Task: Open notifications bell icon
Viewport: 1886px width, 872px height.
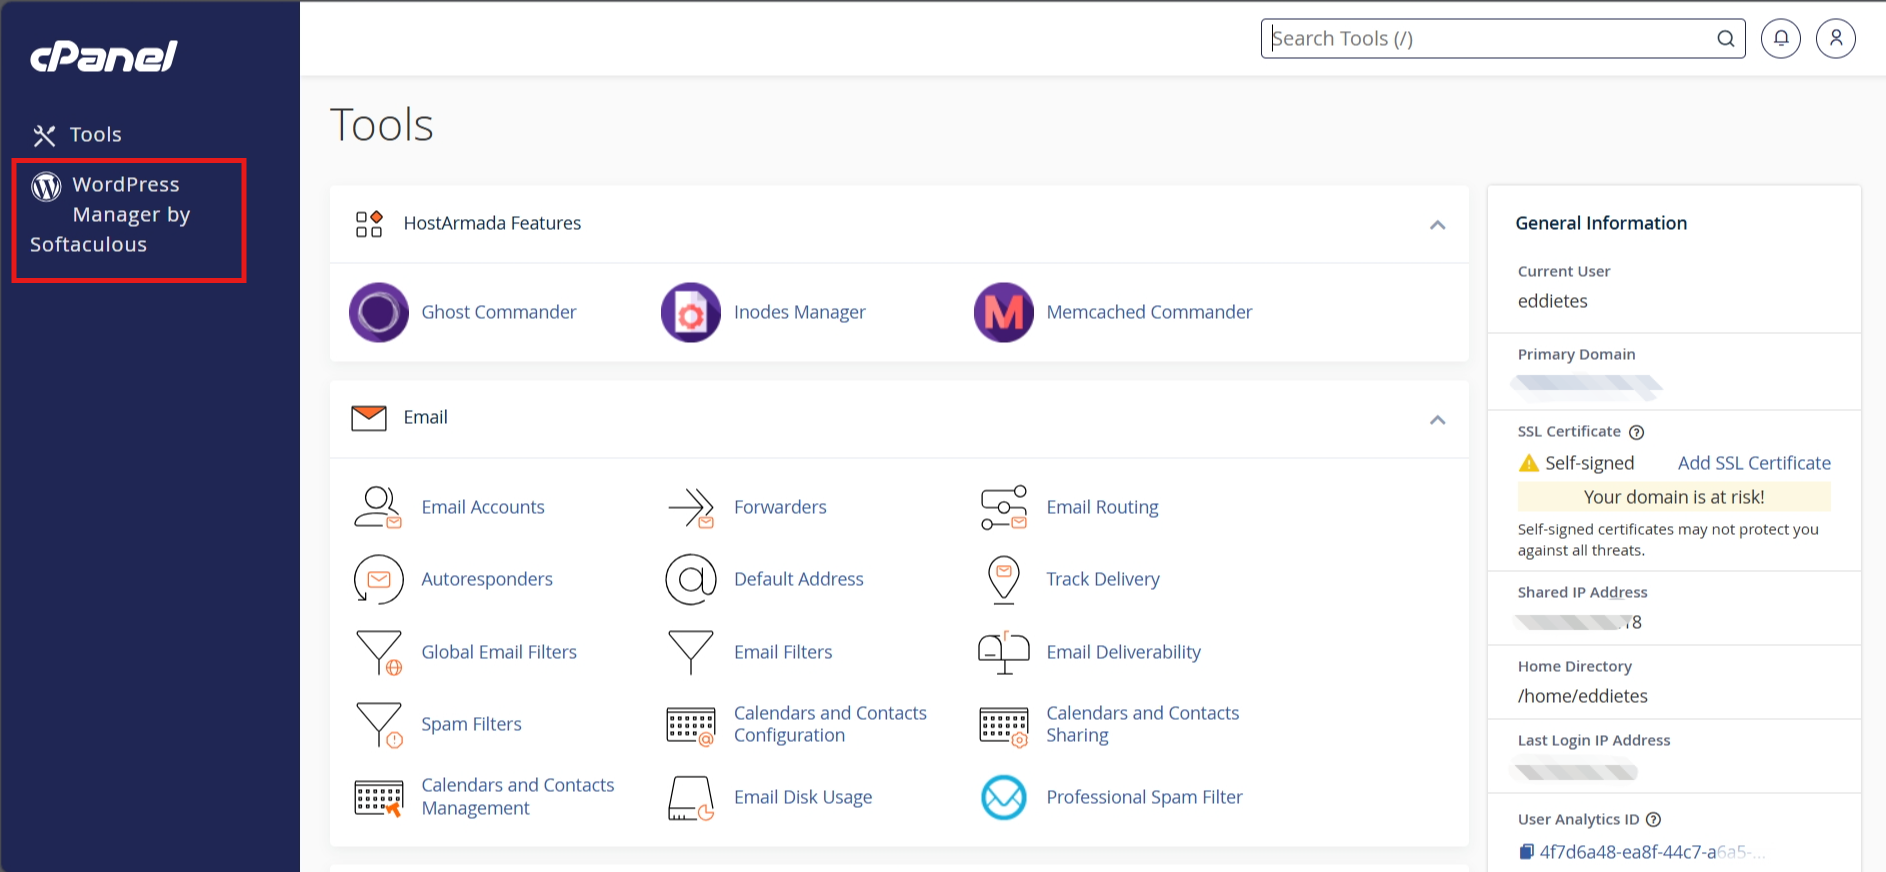Action: [x=1781, y=38]
